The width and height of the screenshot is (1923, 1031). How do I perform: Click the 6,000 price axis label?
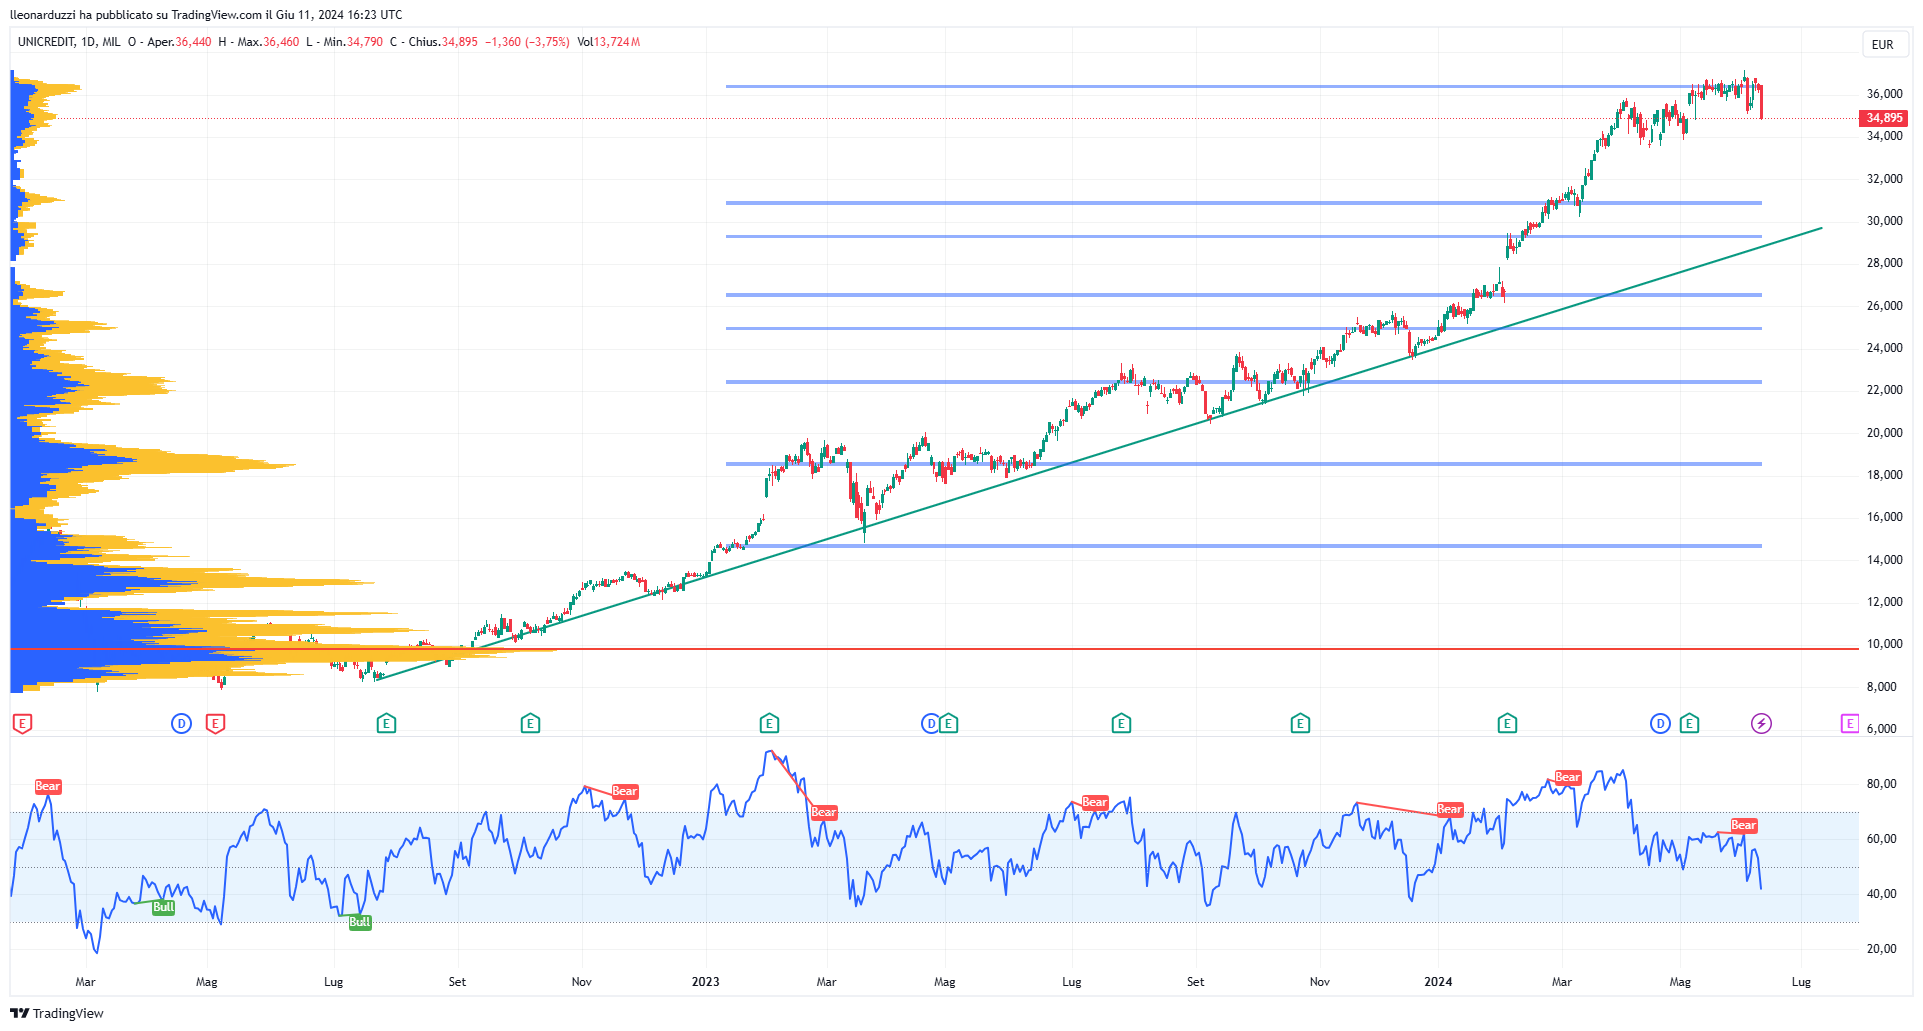(1881, 729)
